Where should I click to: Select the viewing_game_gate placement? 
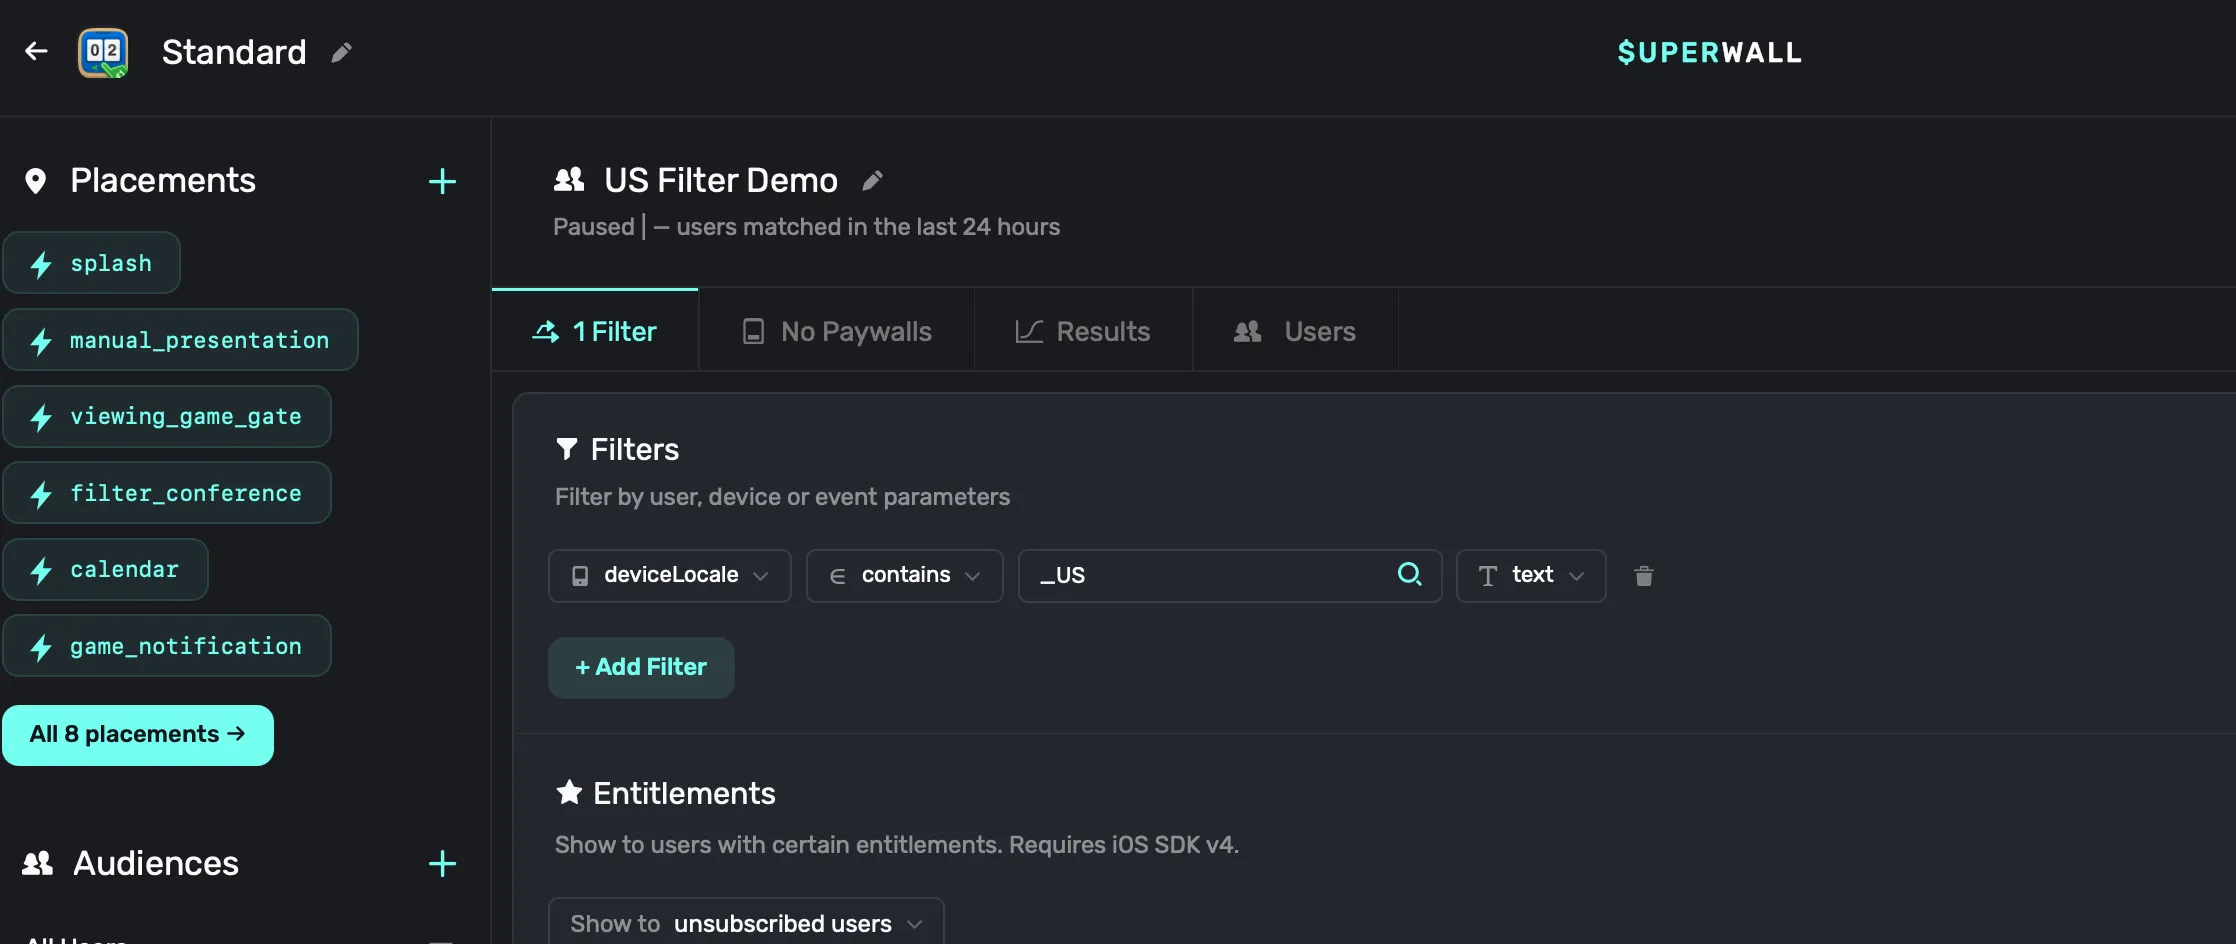click(167, 417)
